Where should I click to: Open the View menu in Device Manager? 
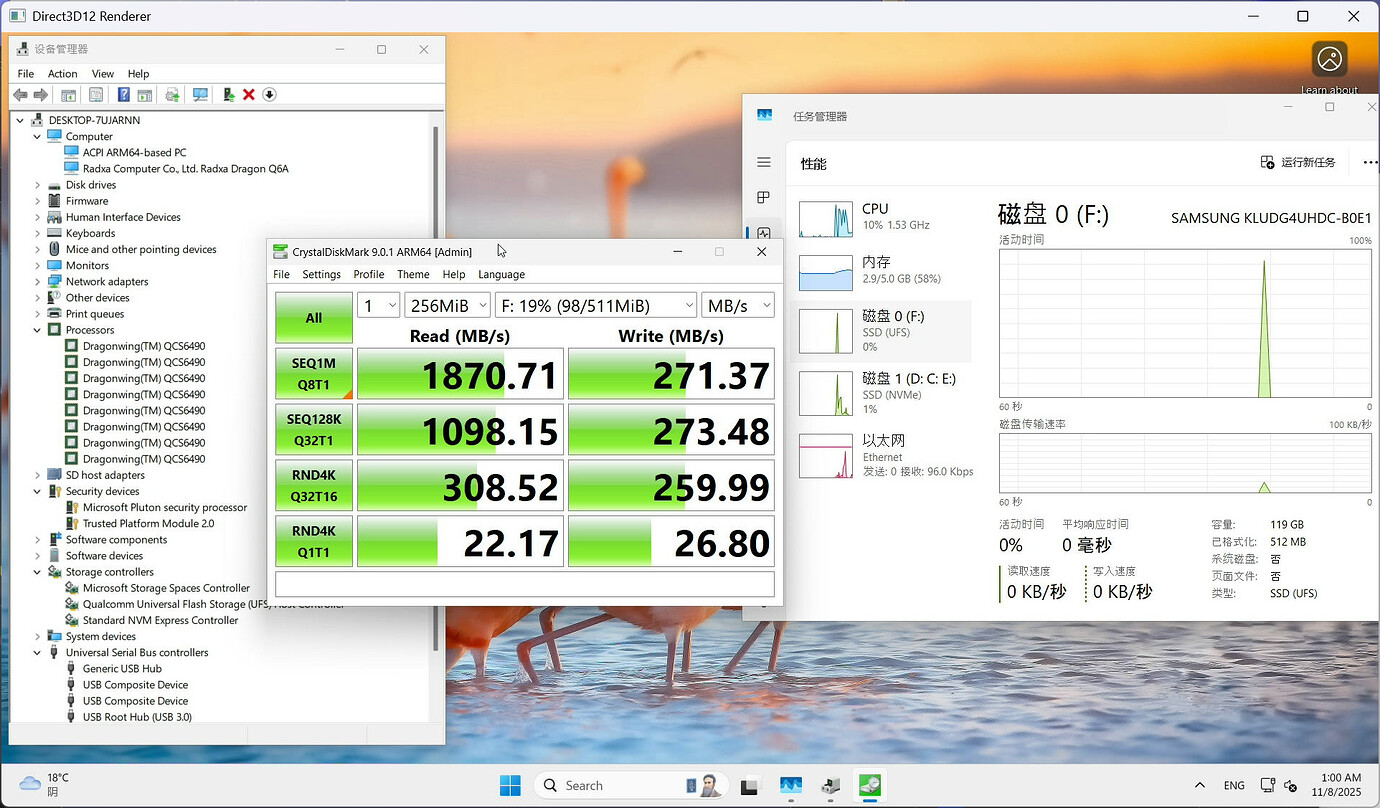click(x=103, y=74)
